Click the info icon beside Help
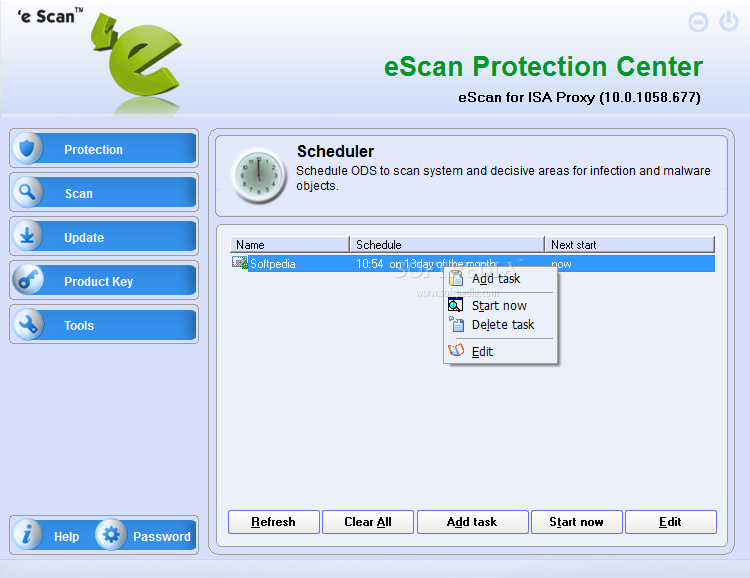 27,534
